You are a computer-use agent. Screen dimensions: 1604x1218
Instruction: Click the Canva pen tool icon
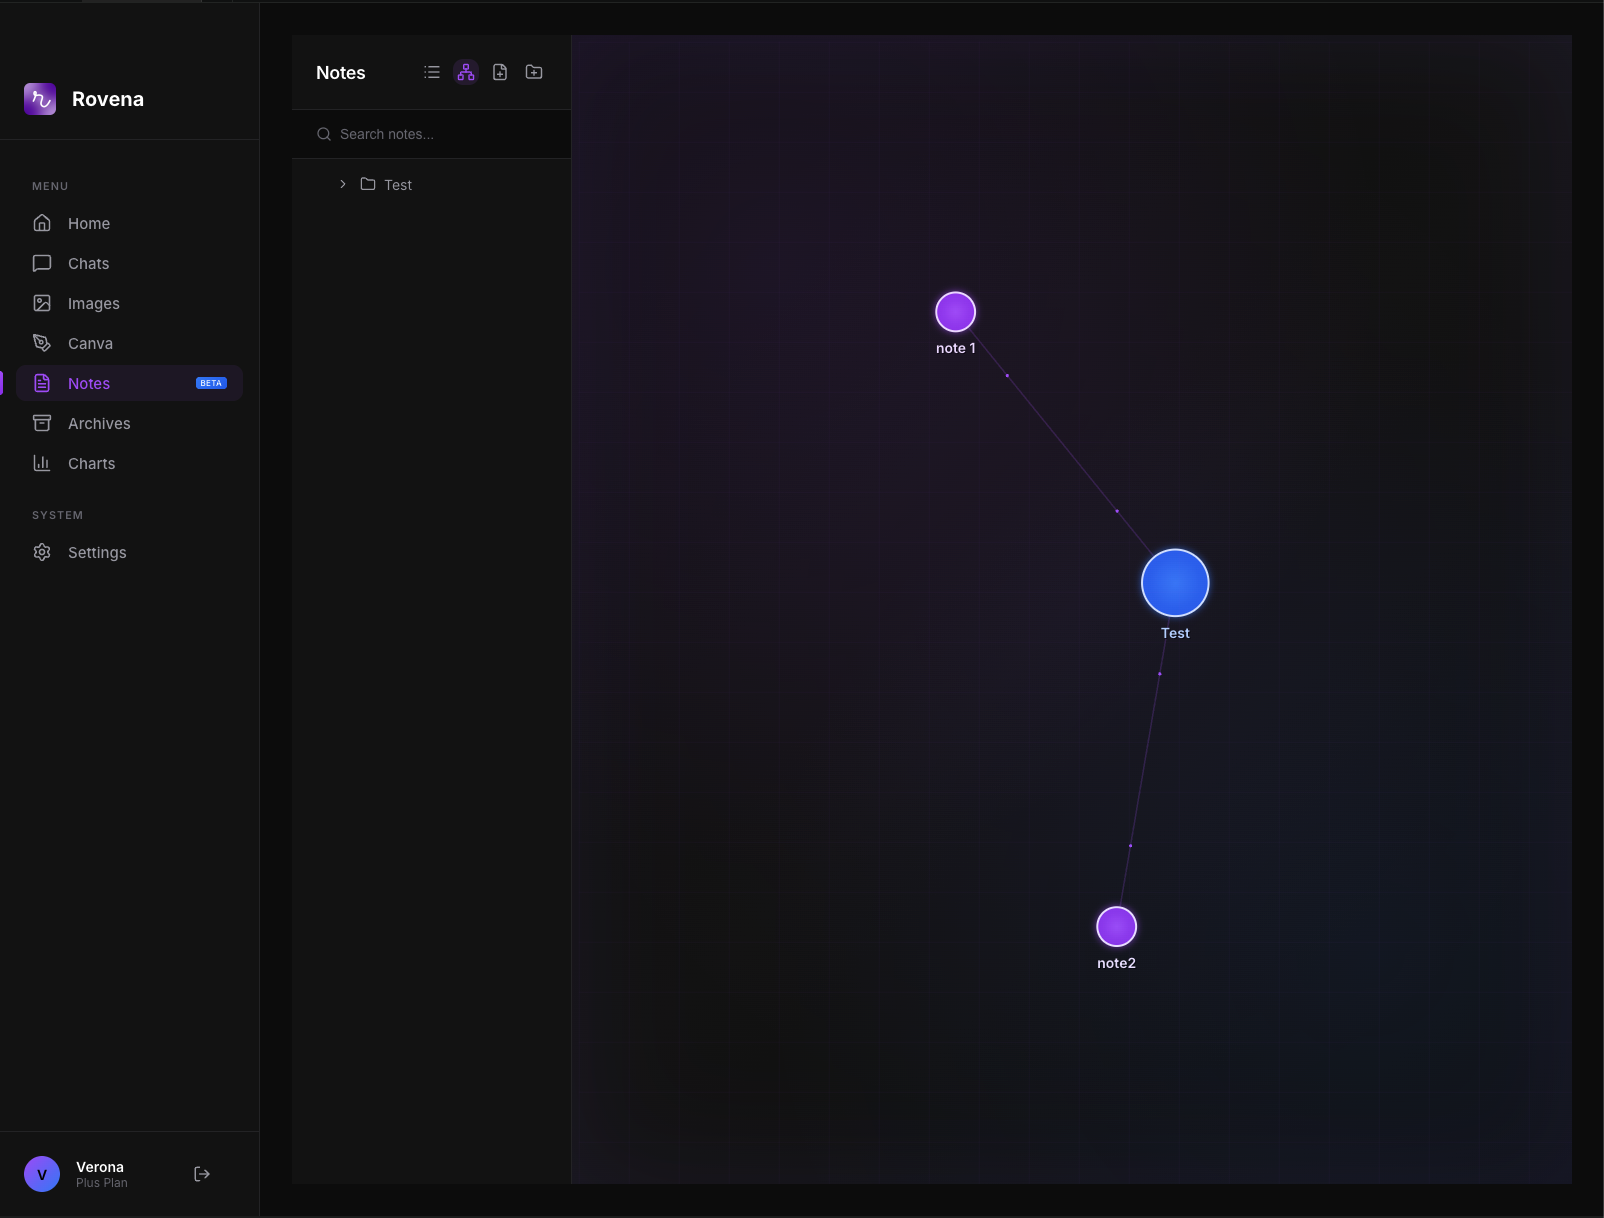pyautogui.click(x=42, y=343)
